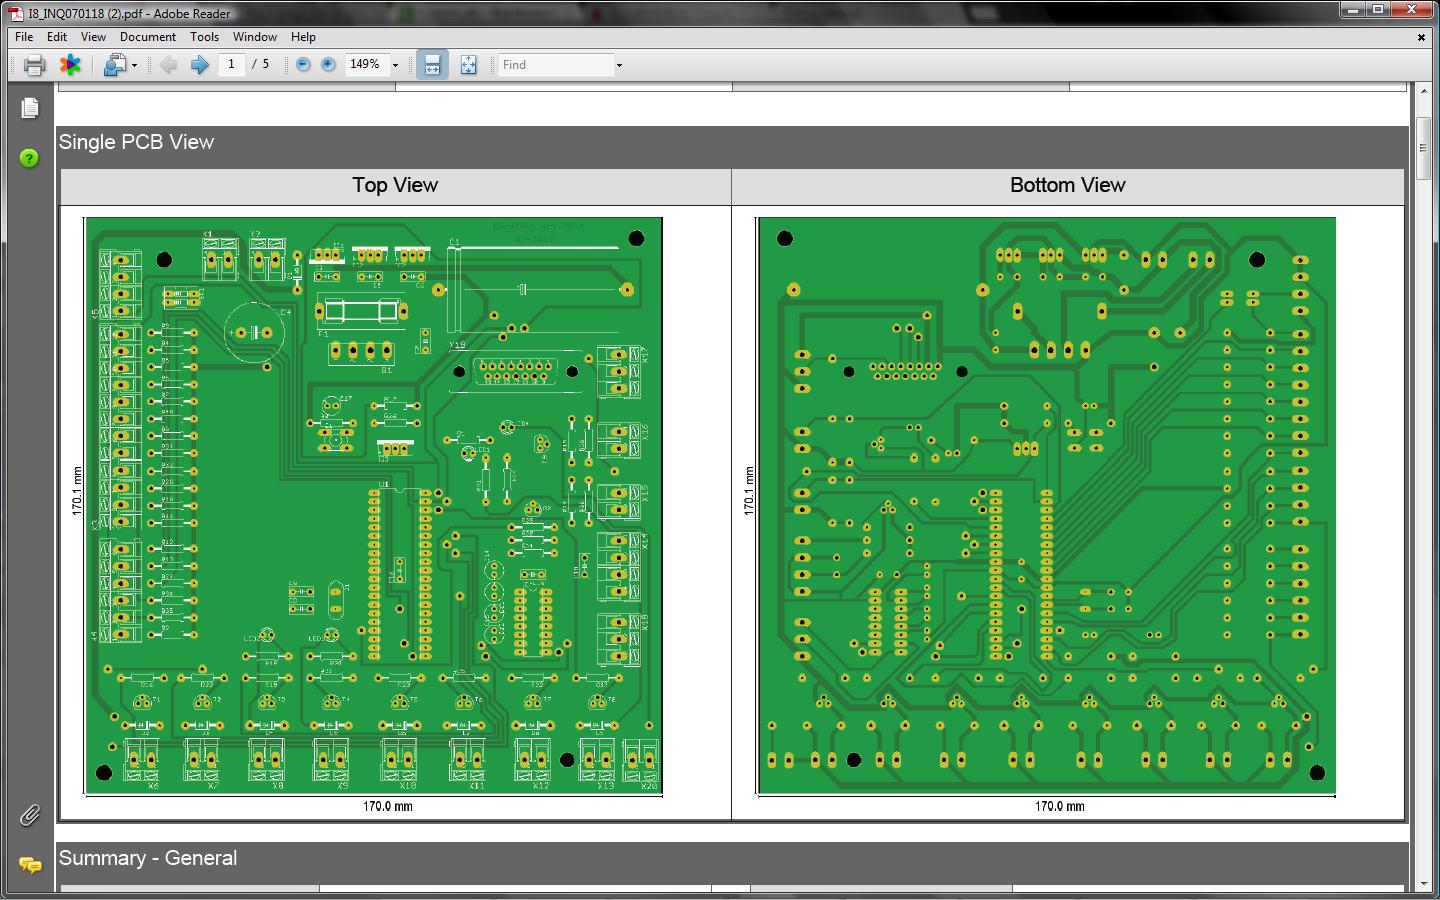Expand the zoom percentage dropdown arrow
The width and height of the screenshot is (1440, 900).
(x=396, y=65)
